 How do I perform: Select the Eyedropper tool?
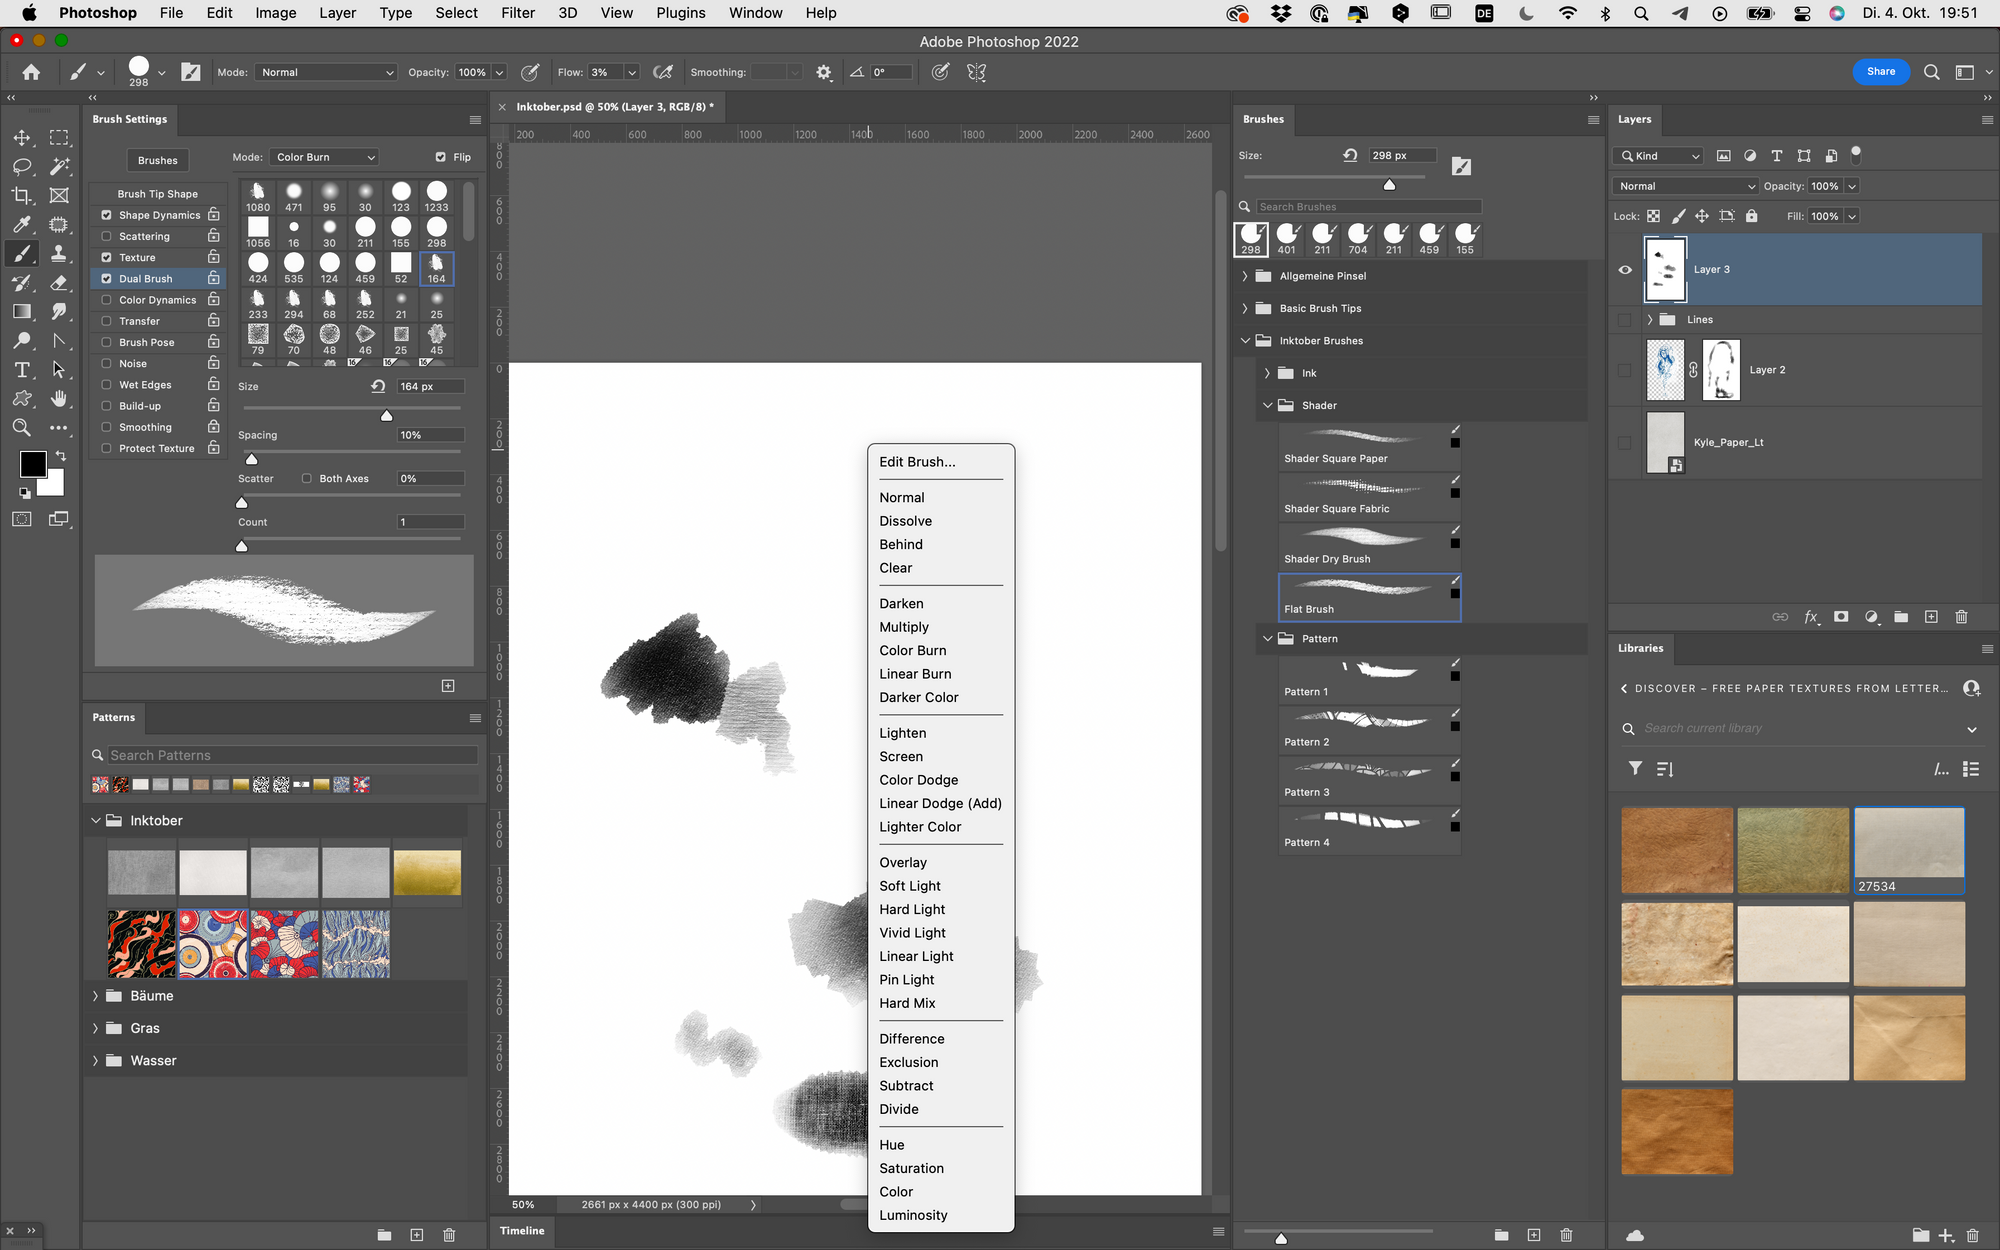(22, 224)
